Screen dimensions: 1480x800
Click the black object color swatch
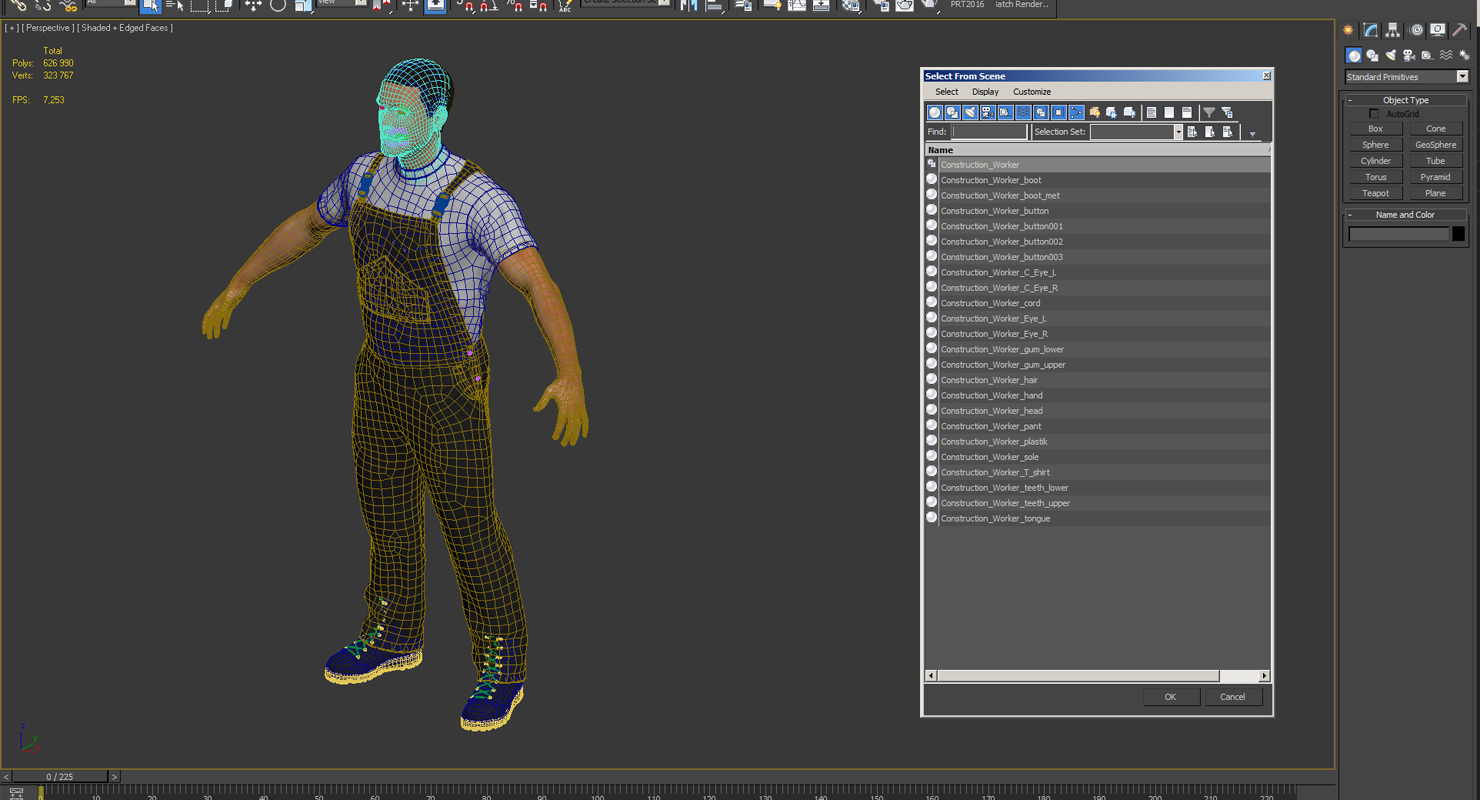1458,234
